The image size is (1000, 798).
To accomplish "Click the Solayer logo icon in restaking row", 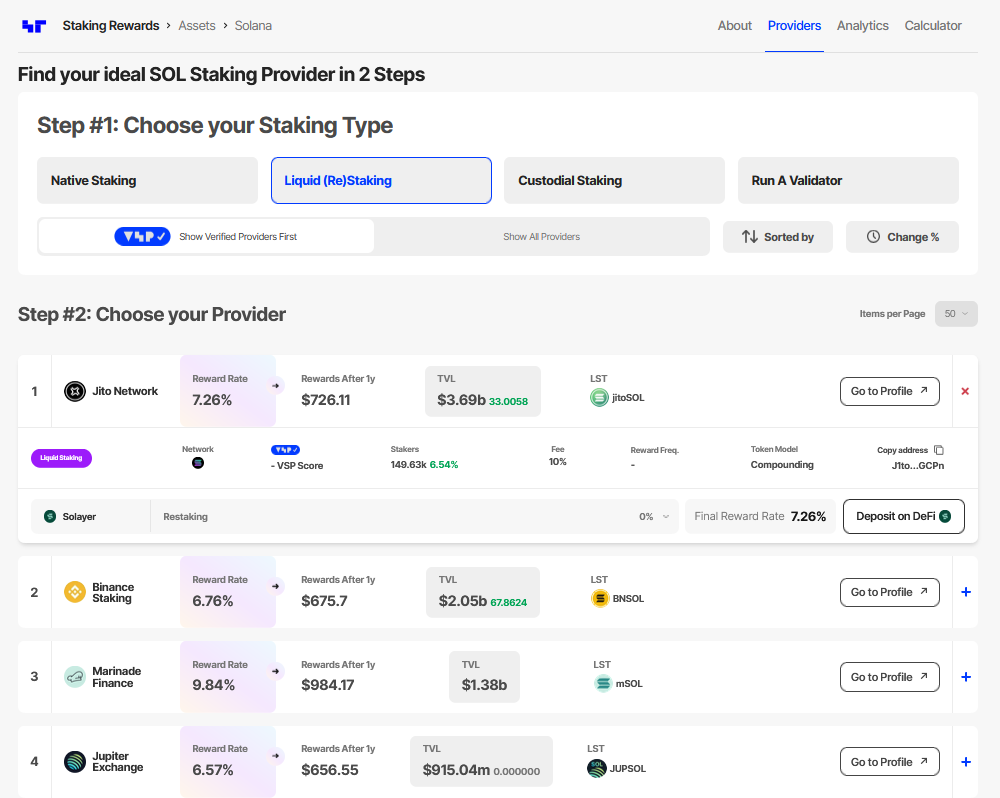I will 50,516.
